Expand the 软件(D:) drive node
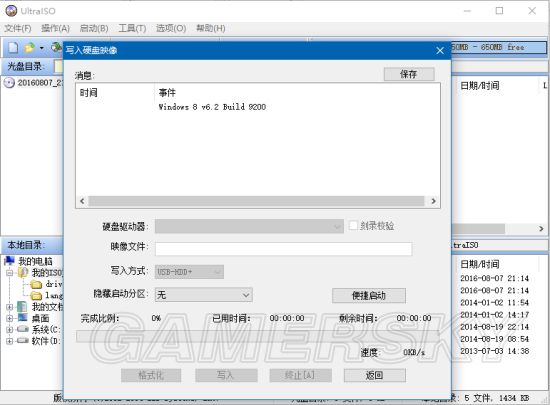This screenshot has height=405, width=550. pos(9,341)
